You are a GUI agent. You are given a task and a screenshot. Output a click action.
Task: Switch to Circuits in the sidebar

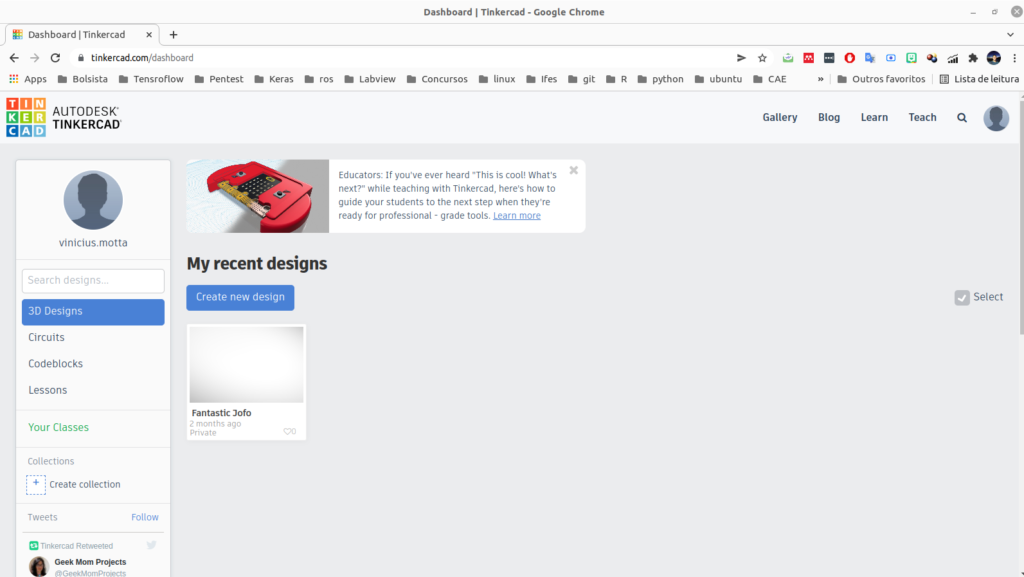click(x=46, y=337)
